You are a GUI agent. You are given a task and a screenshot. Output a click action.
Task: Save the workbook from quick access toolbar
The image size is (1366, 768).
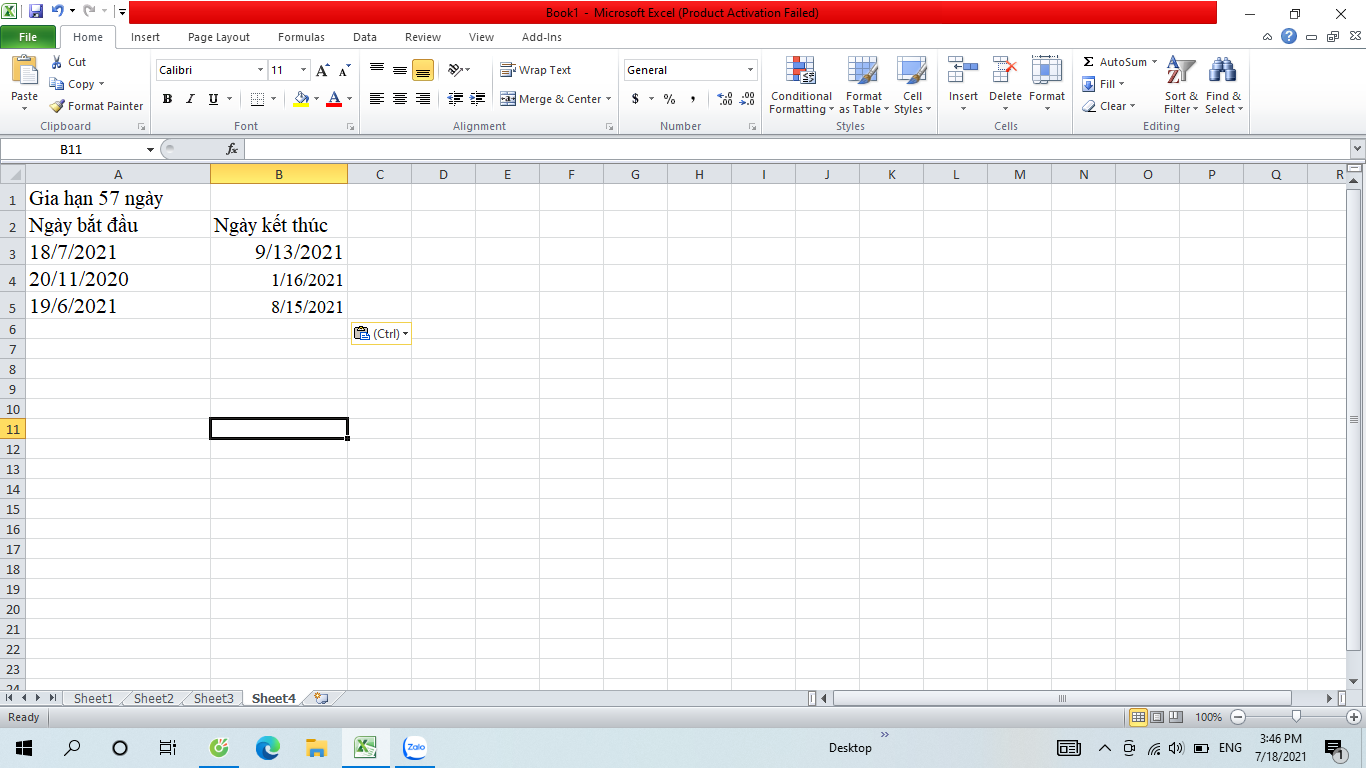coord(36,12)
